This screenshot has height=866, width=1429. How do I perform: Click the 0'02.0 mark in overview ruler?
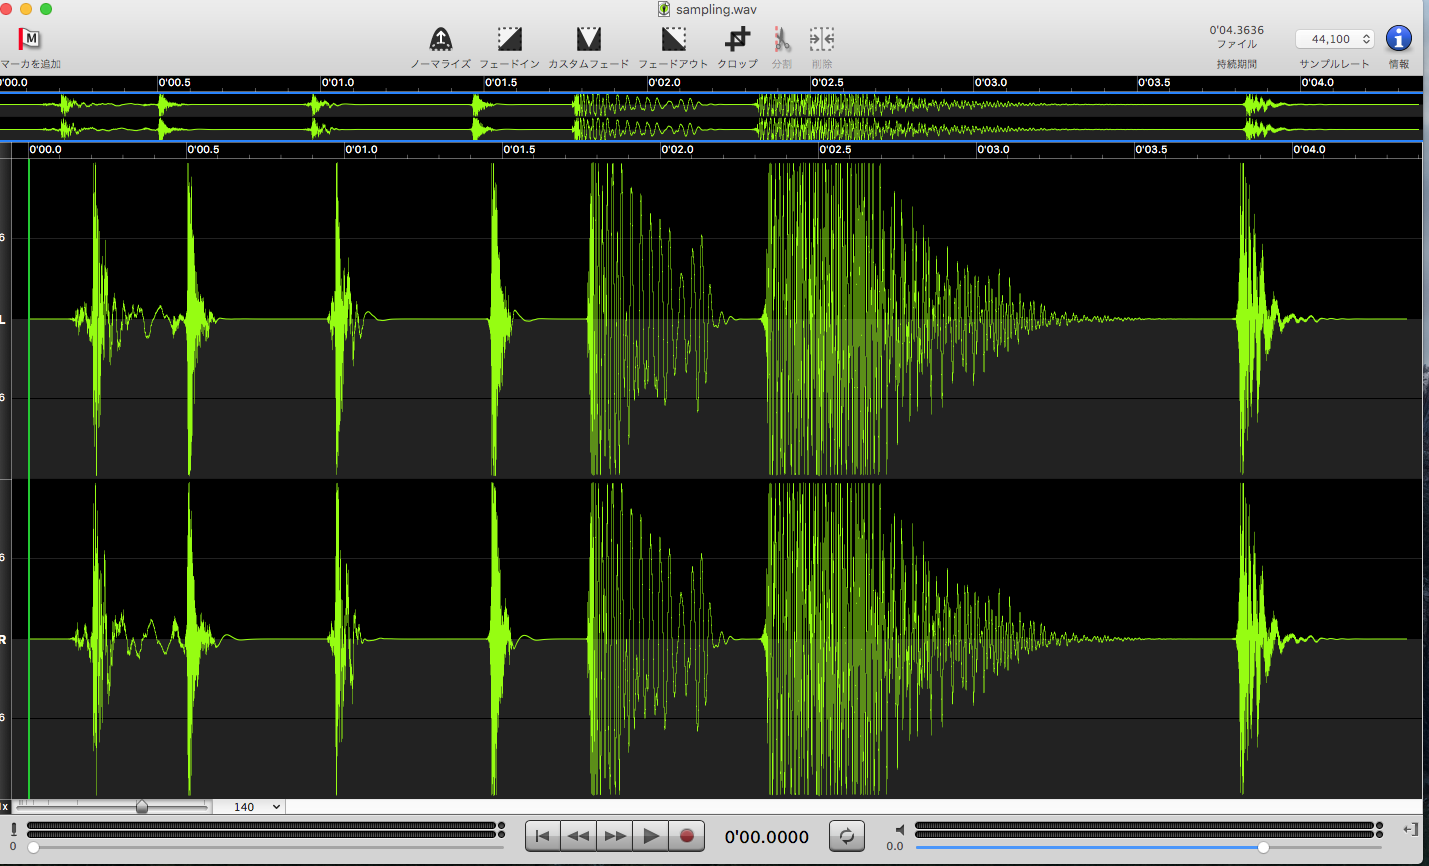point(664,83)
